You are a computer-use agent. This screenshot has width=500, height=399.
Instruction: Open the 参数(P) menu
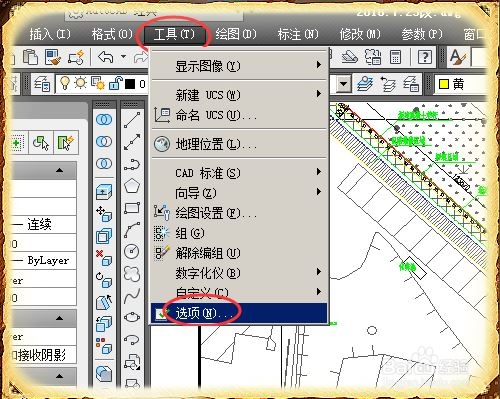click(x=422, y=34)
